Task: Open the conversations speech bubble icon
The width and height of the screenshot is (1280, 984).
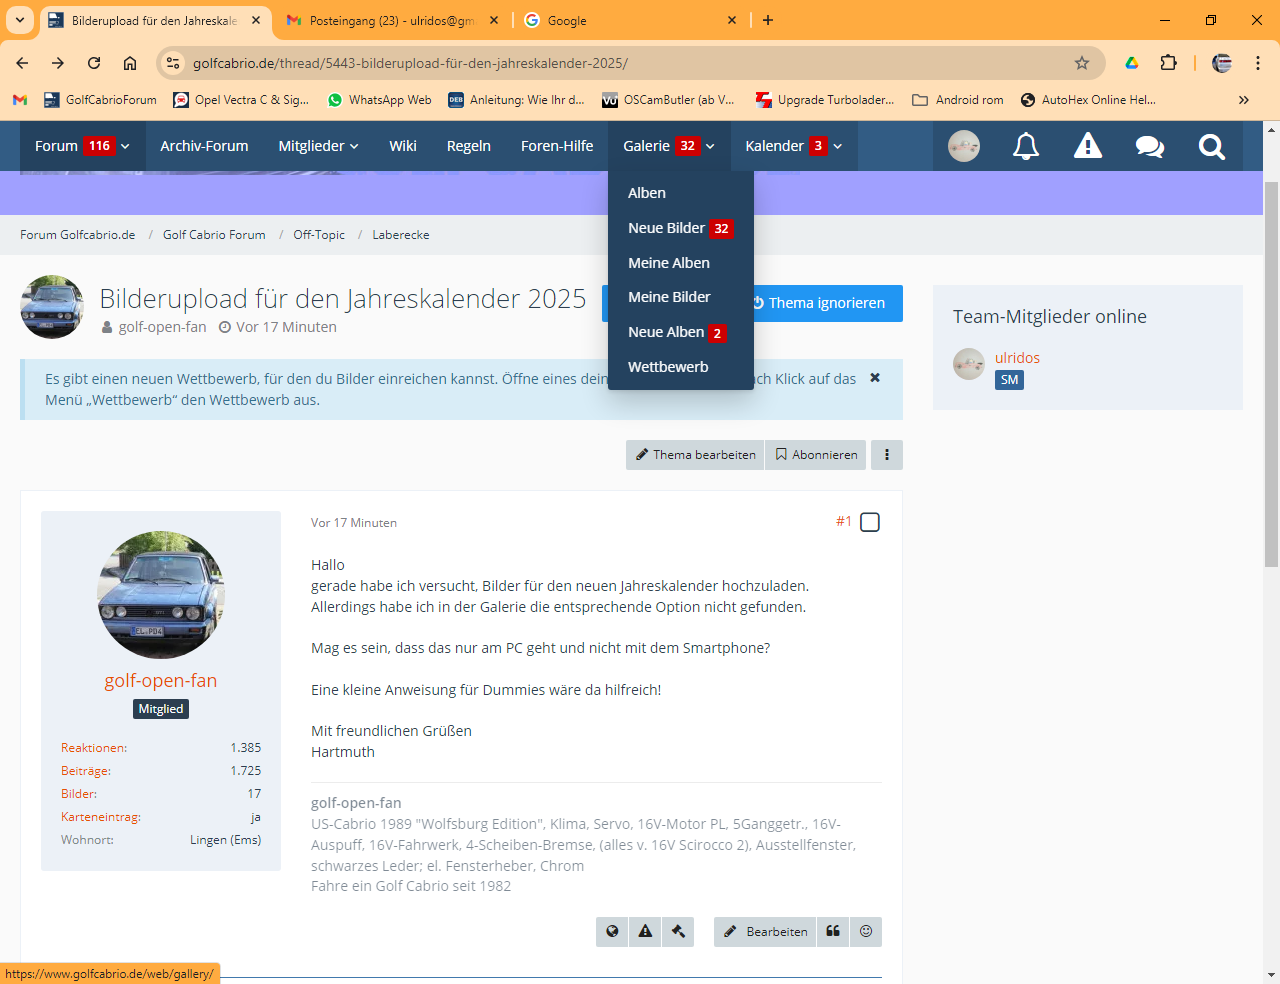Action: point(1149,147)
